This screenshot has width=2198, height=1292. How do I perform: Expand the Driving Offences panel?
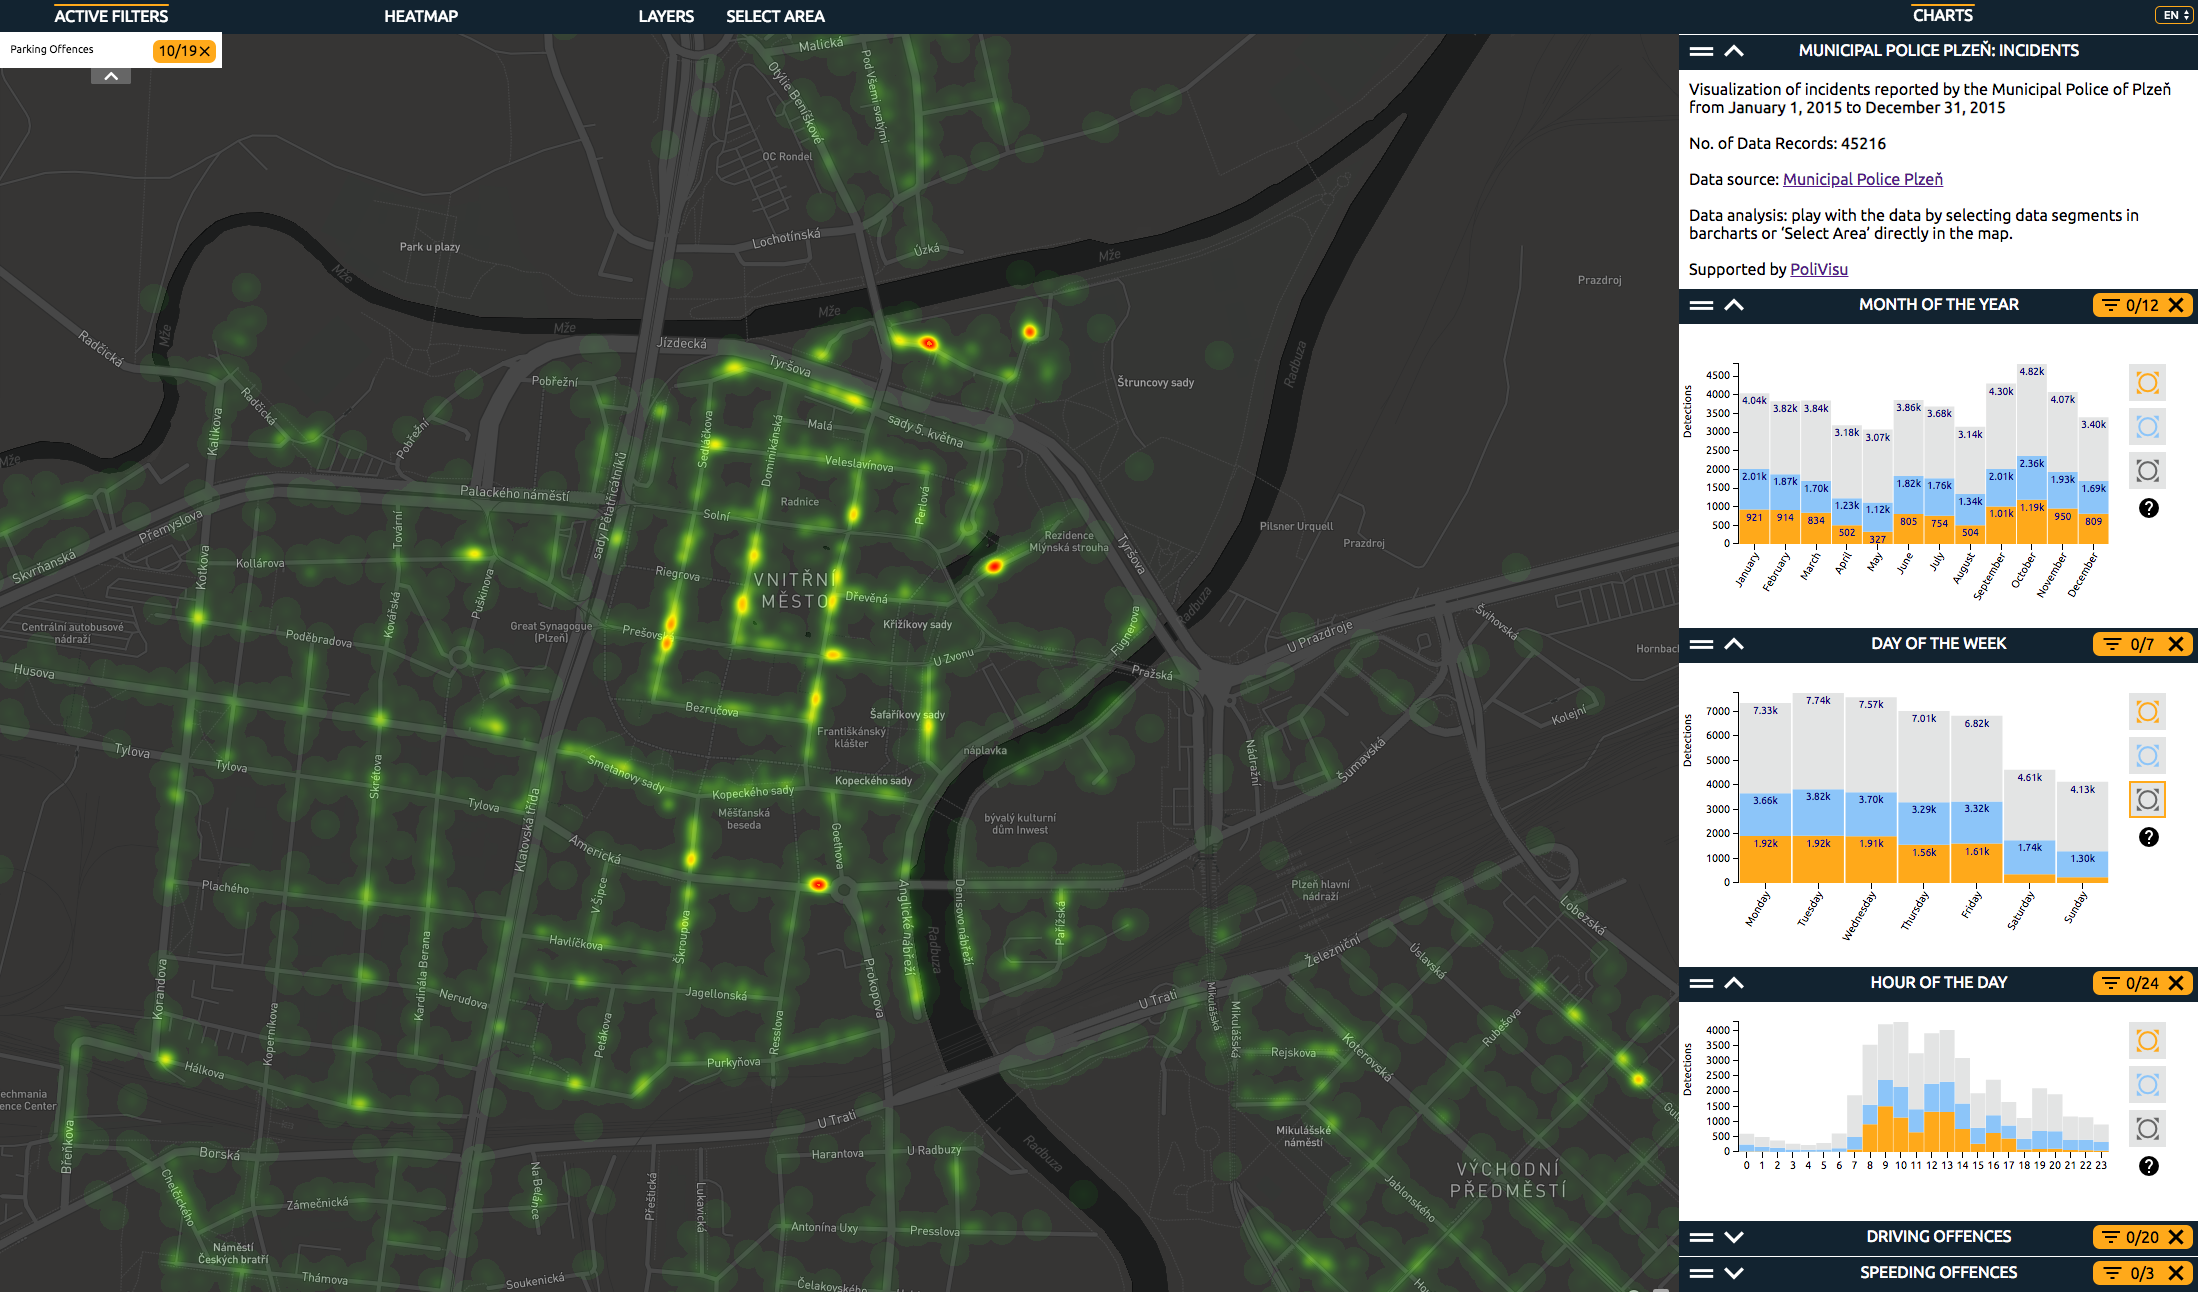tap(1734, 1237)
